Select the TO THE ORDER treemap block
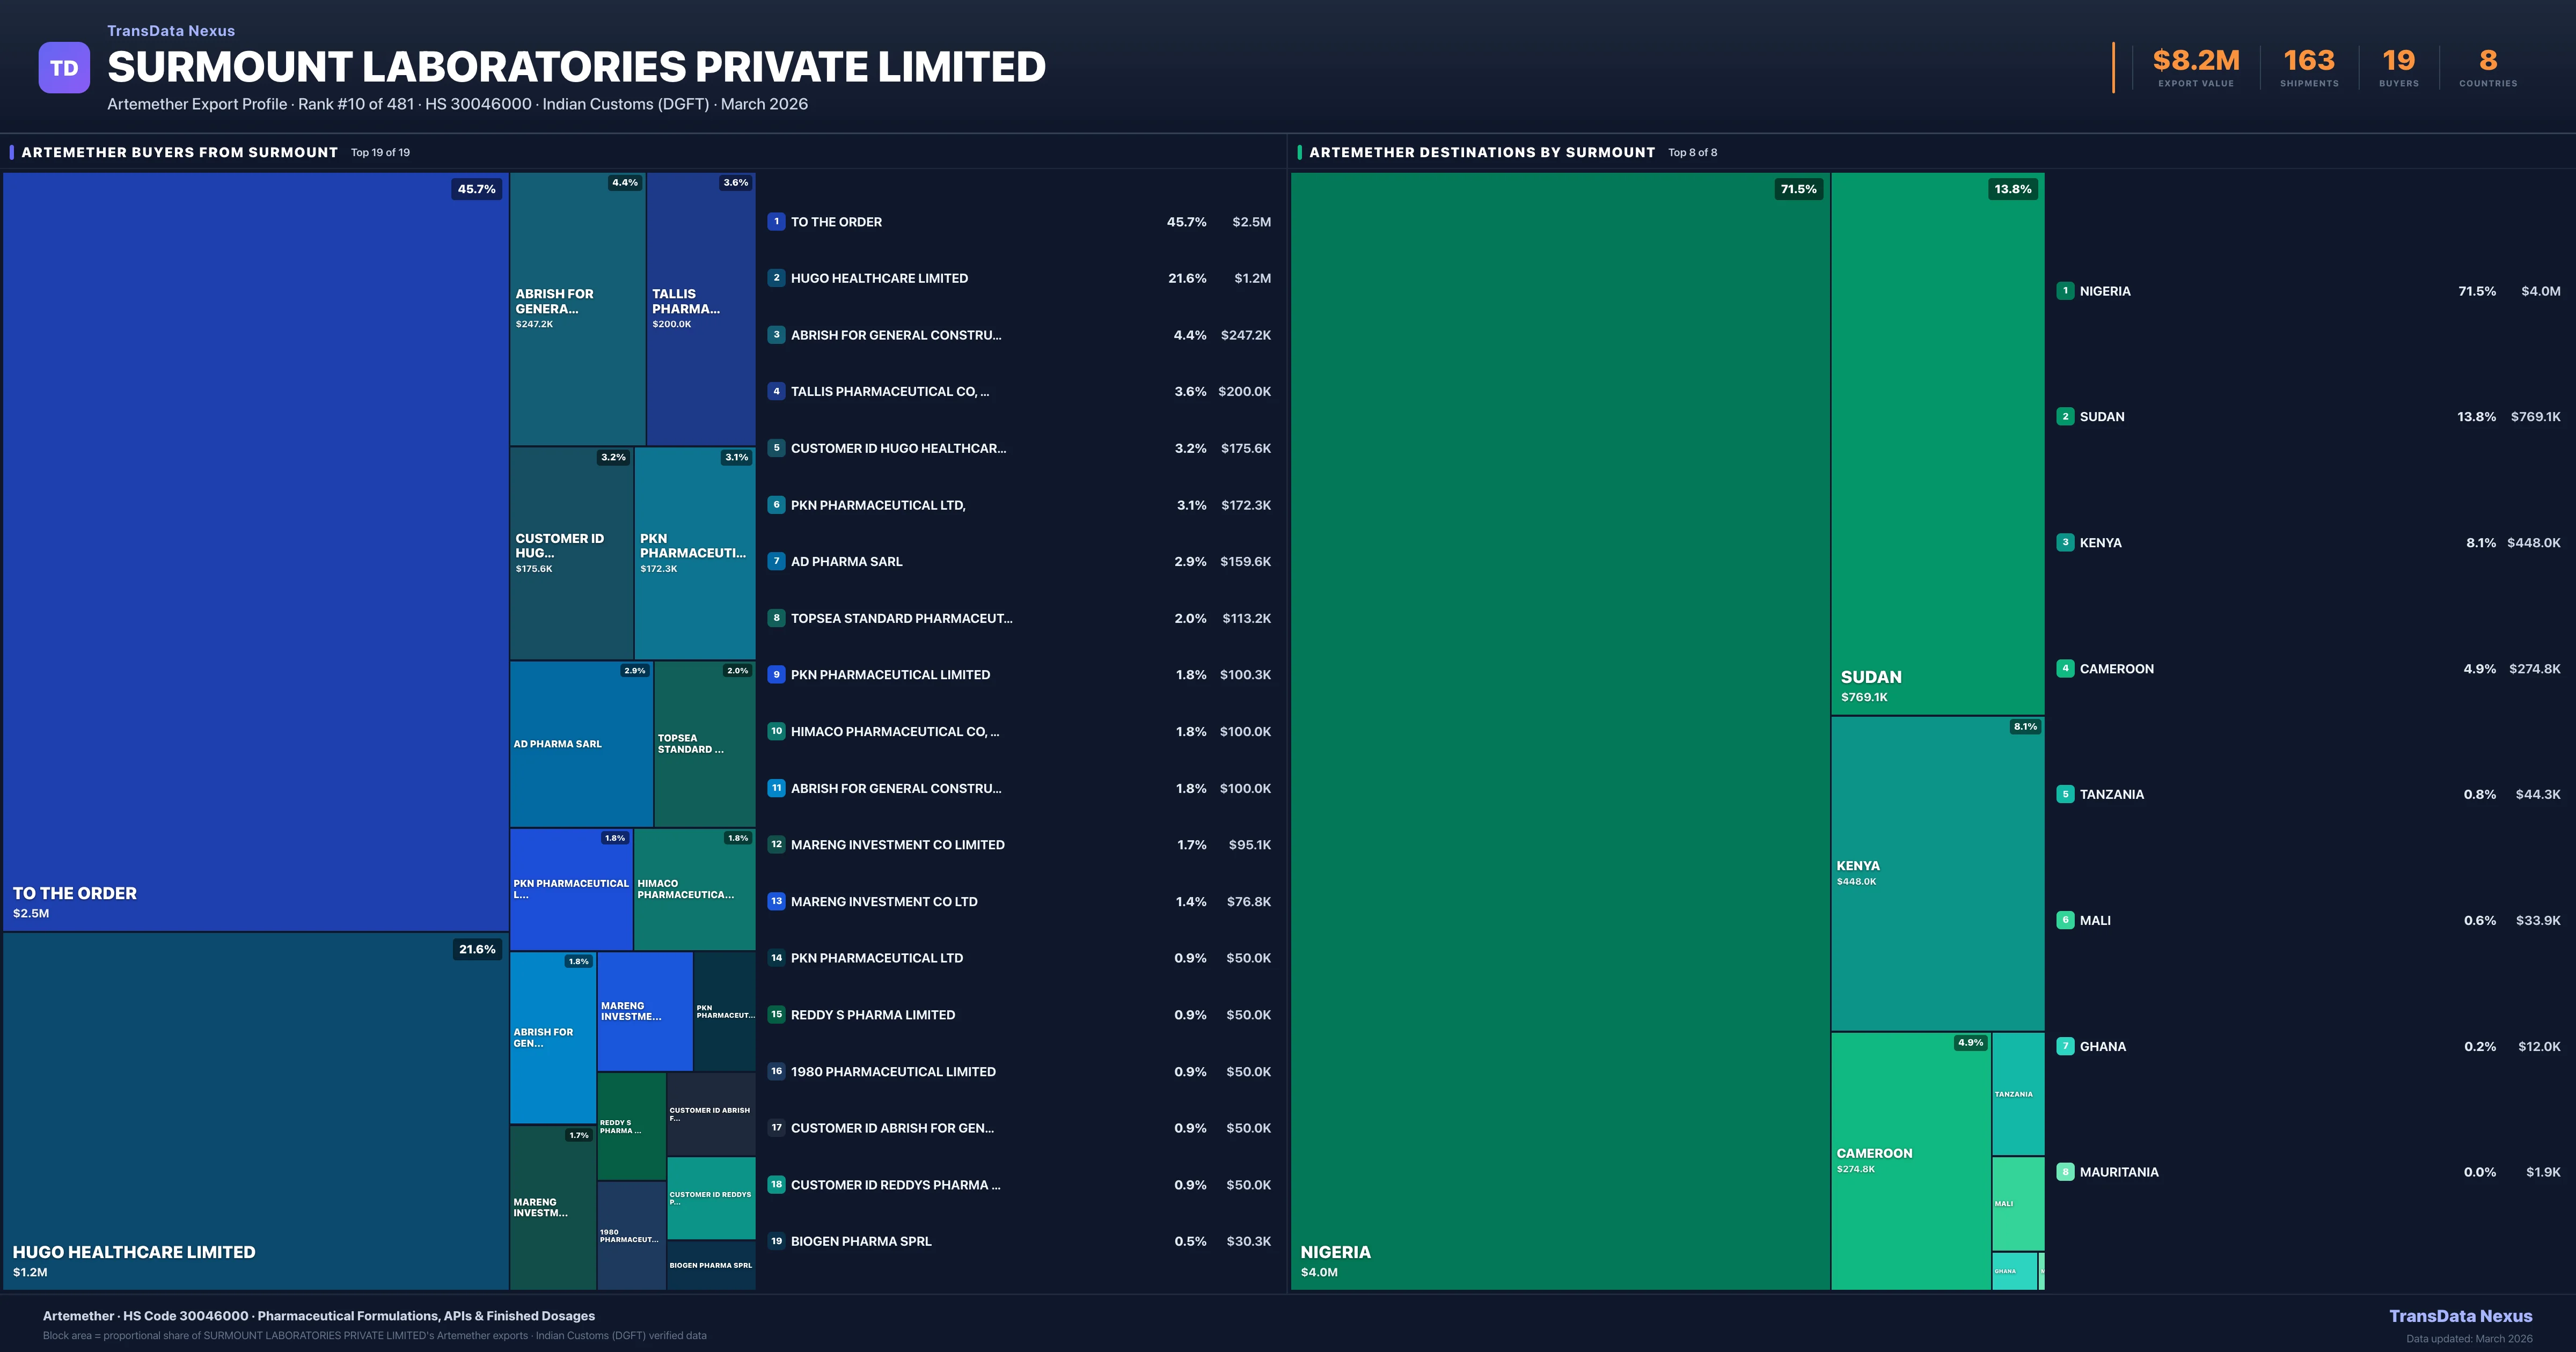2576x1352 pixels. point(255,550)
